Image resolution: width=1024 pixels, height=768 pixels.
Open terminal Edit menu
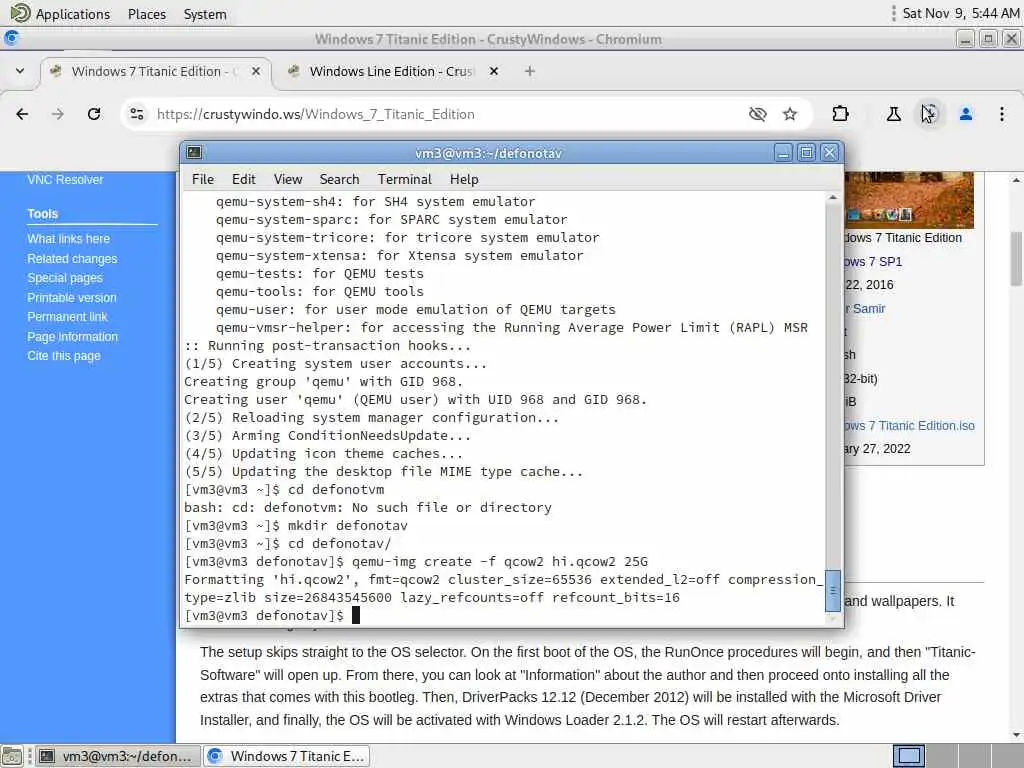click(x=244, y=179)
